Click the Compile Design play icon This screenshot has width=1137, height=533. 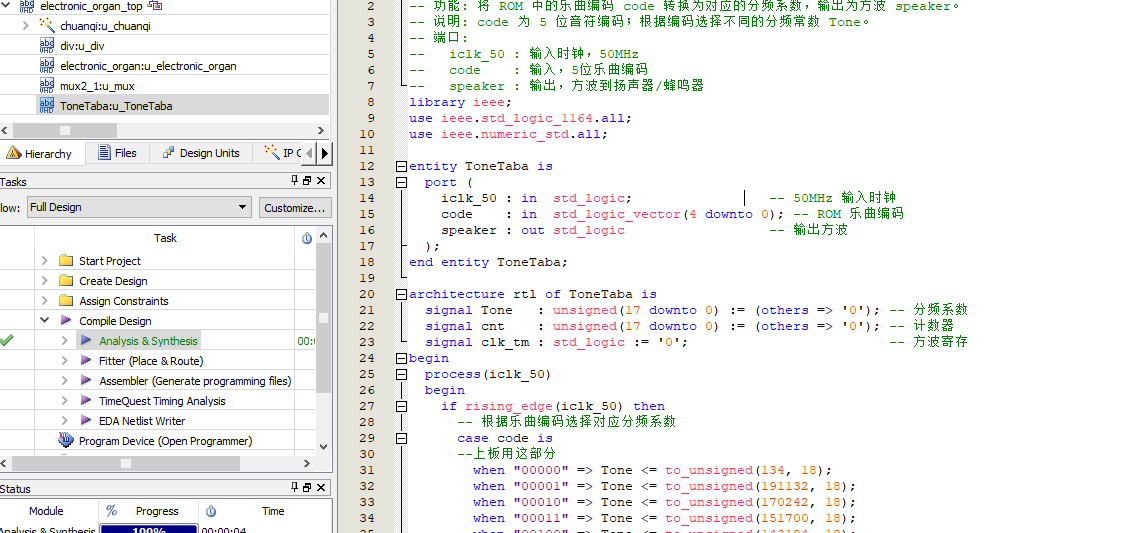coord(66,321)
